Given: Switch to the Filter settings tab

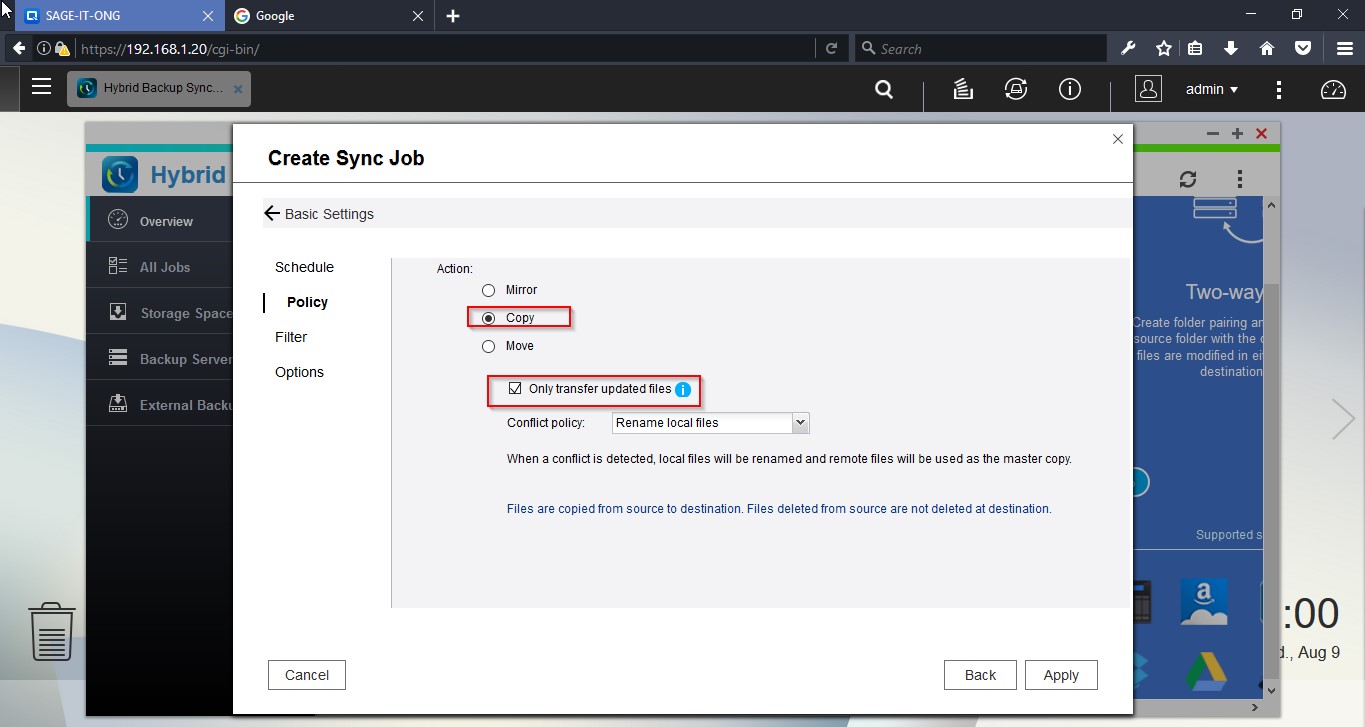Looking at the screenshot, I should coord(291,337).
